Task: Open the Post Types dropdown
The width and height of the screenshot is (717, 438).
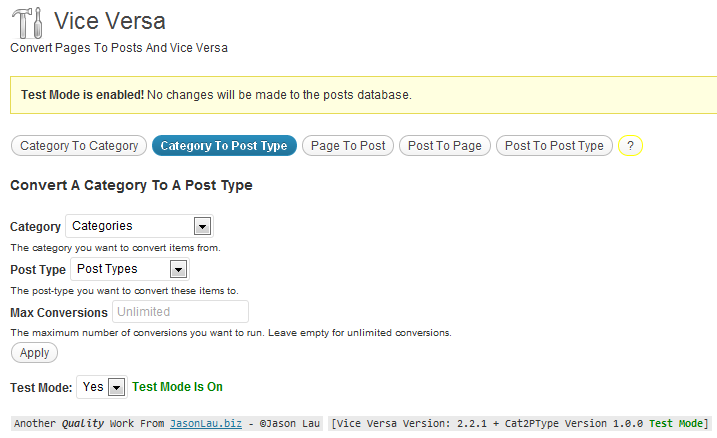Action: tap(130, 269)
